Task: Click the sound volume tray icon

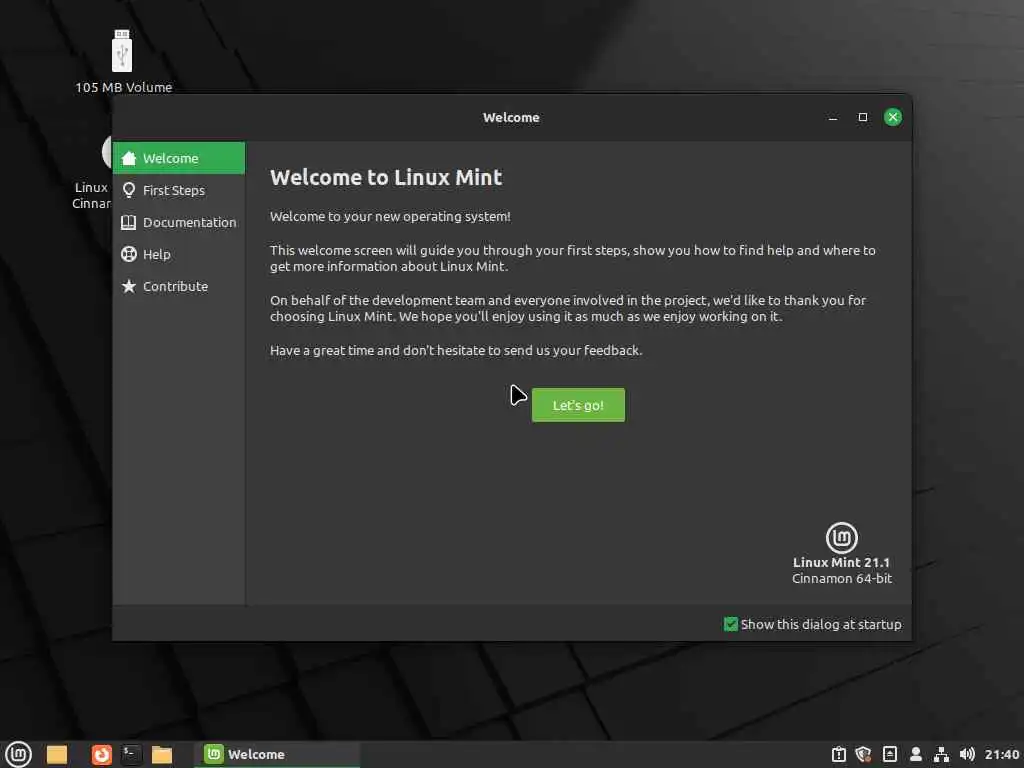Action: coord(967,754)
